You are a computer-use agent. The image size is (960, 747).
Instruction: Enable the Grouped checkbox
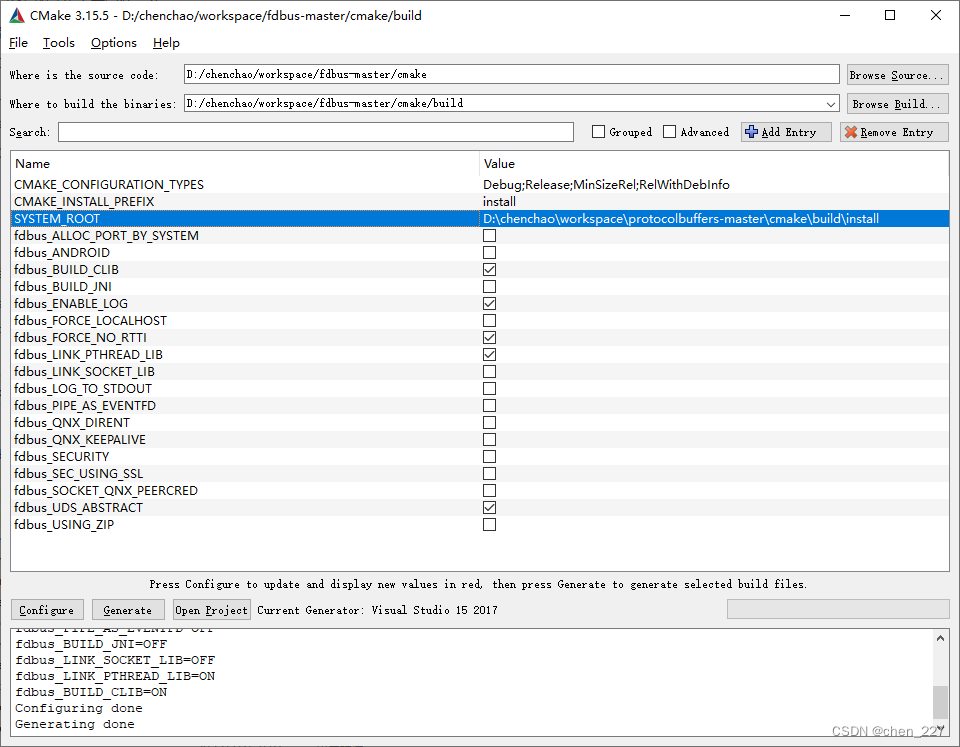click(599, 131)
